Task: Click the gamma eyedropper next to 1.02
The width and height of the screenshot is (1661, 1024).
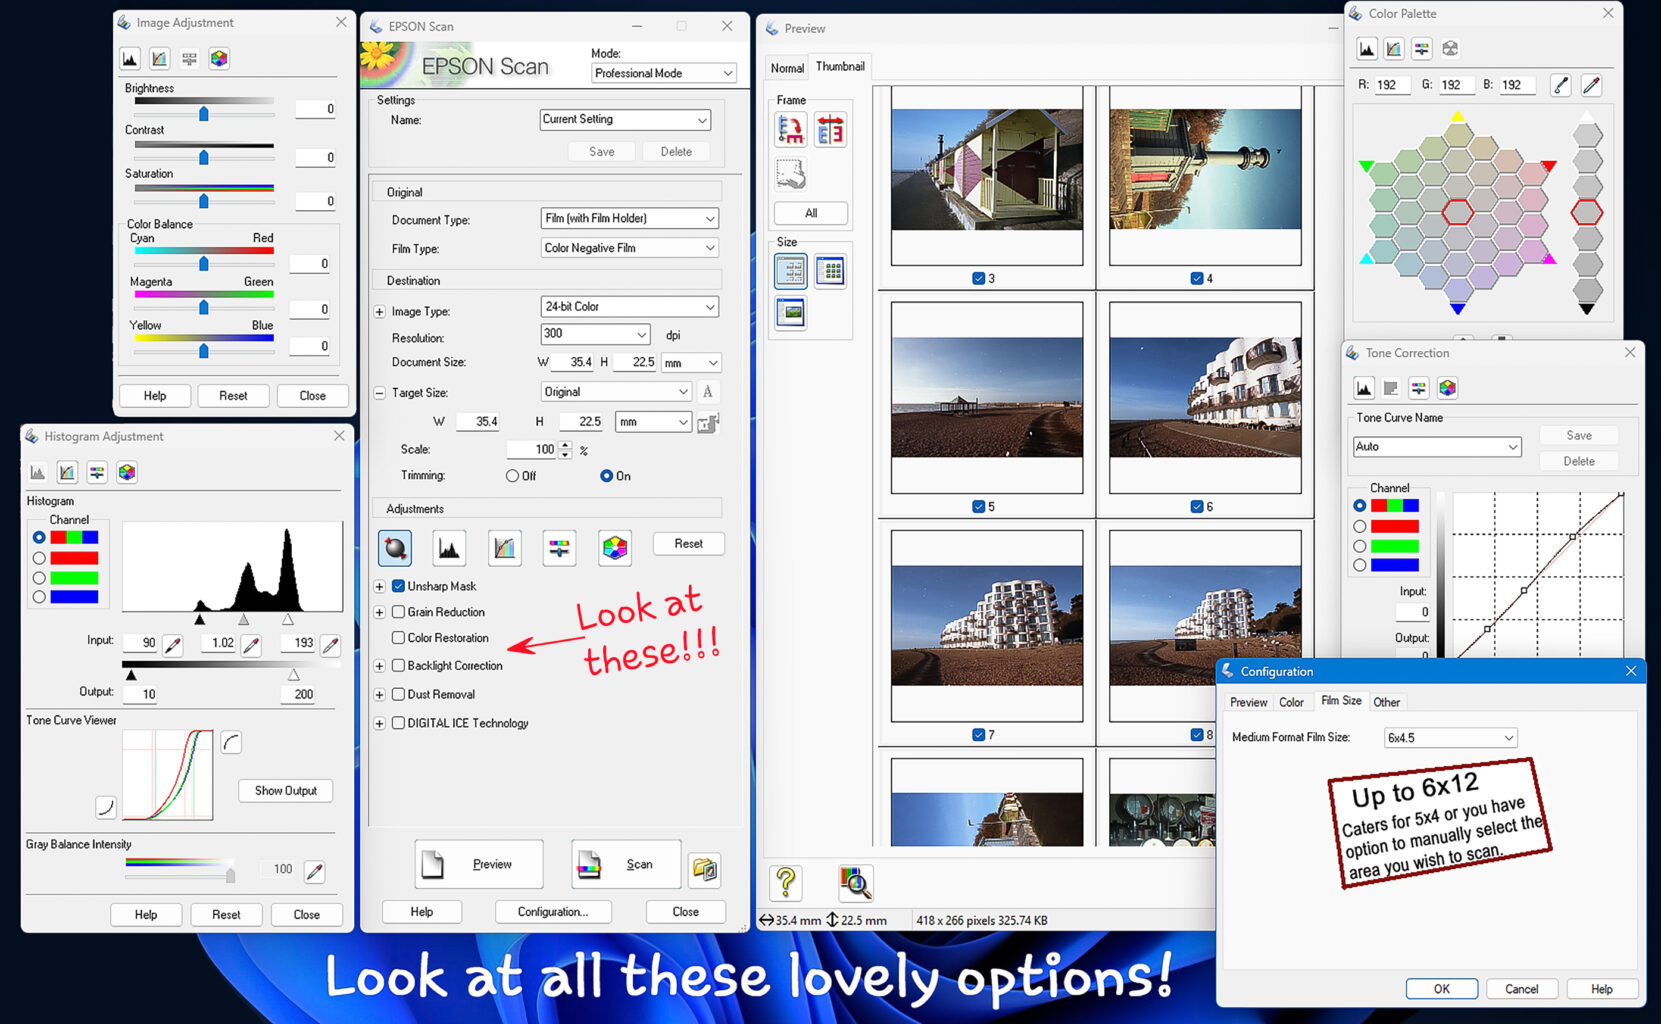Action: pyautogui.click(x=251, y=645)
